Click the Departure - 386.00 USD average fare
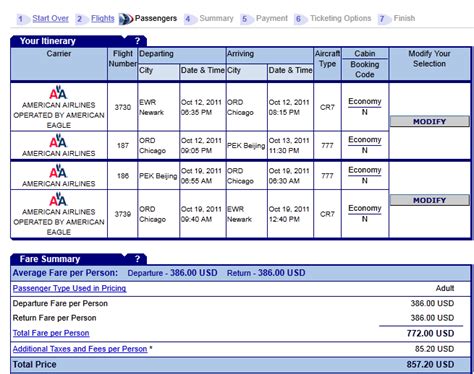 click(x=172, y=273)
